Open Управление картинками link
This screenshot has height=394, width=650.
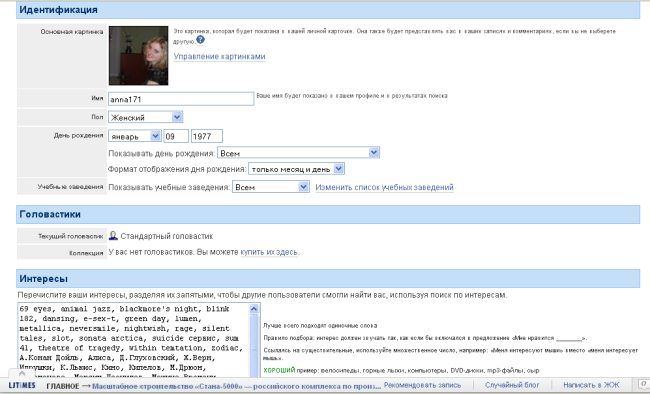[219, 56]
